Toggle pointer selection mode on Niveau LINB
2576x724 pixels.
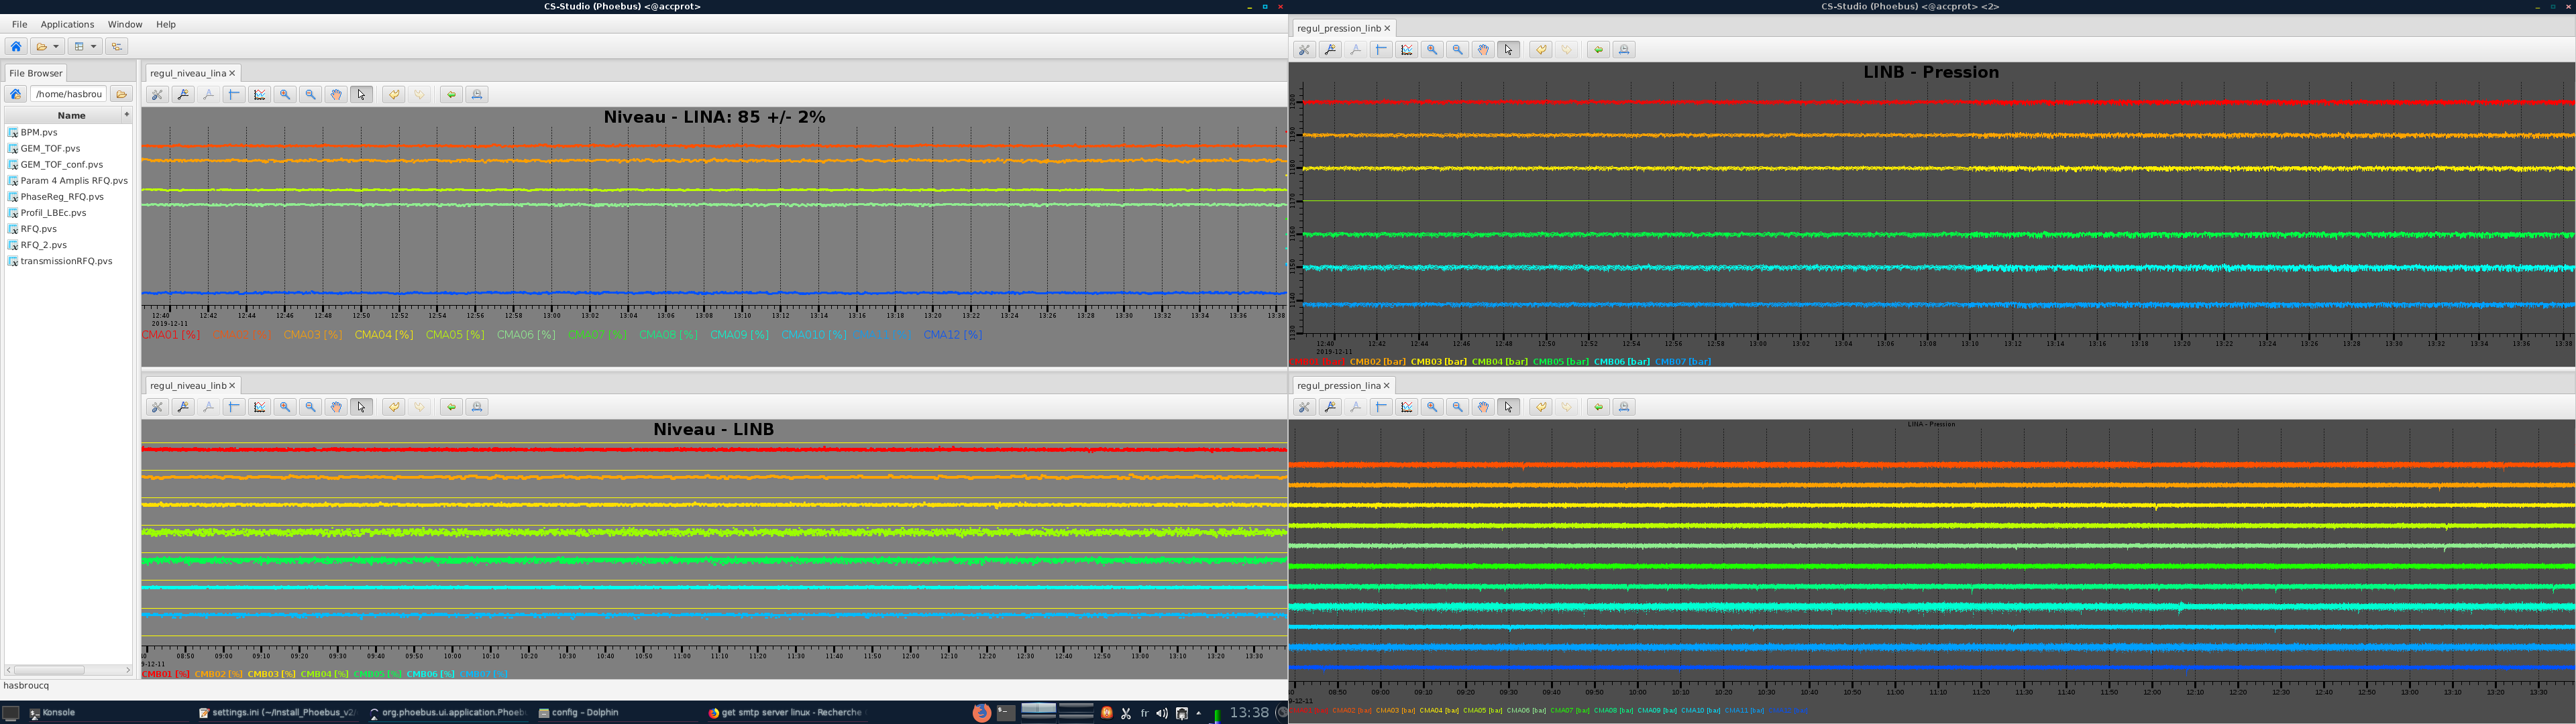[x=362, y=407]
